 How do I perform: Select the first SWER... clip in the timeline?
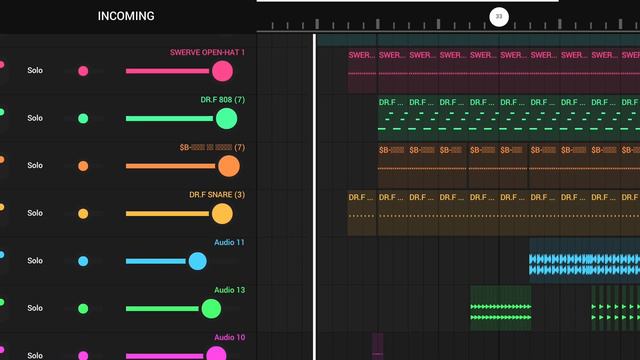(362, 70)
